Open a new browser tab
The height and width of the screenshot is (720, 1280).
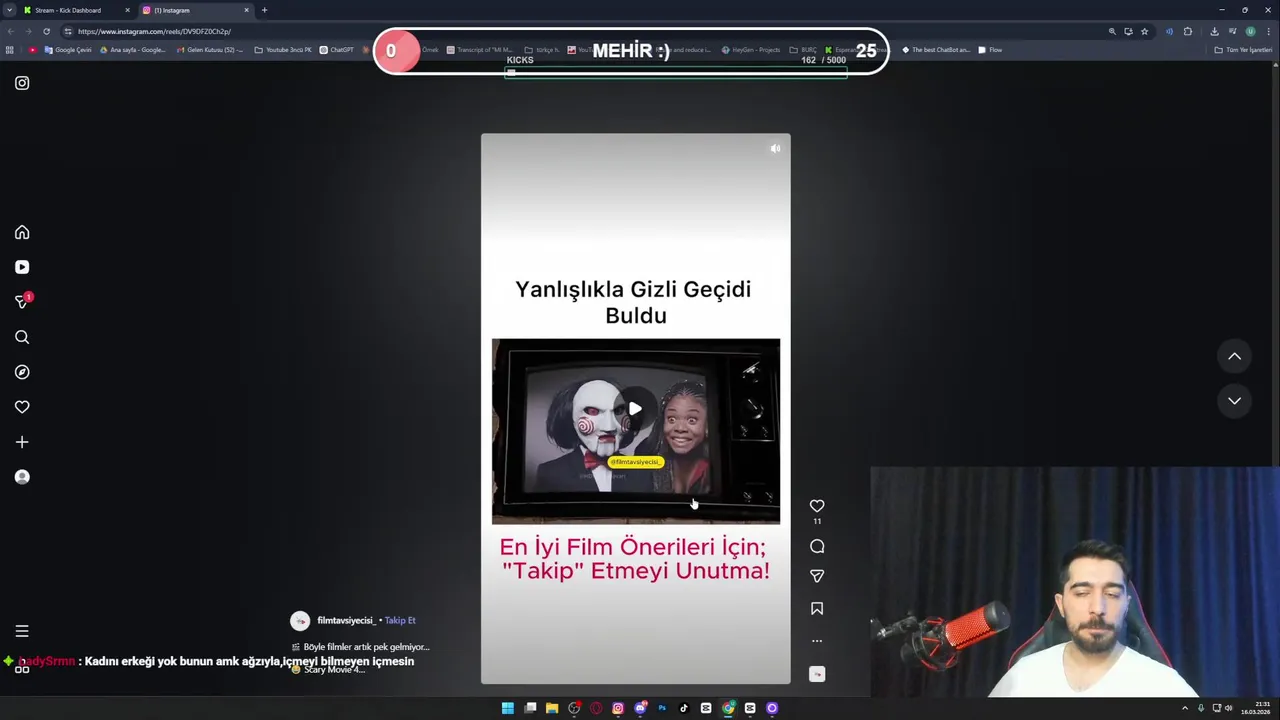tap(264, 10)
